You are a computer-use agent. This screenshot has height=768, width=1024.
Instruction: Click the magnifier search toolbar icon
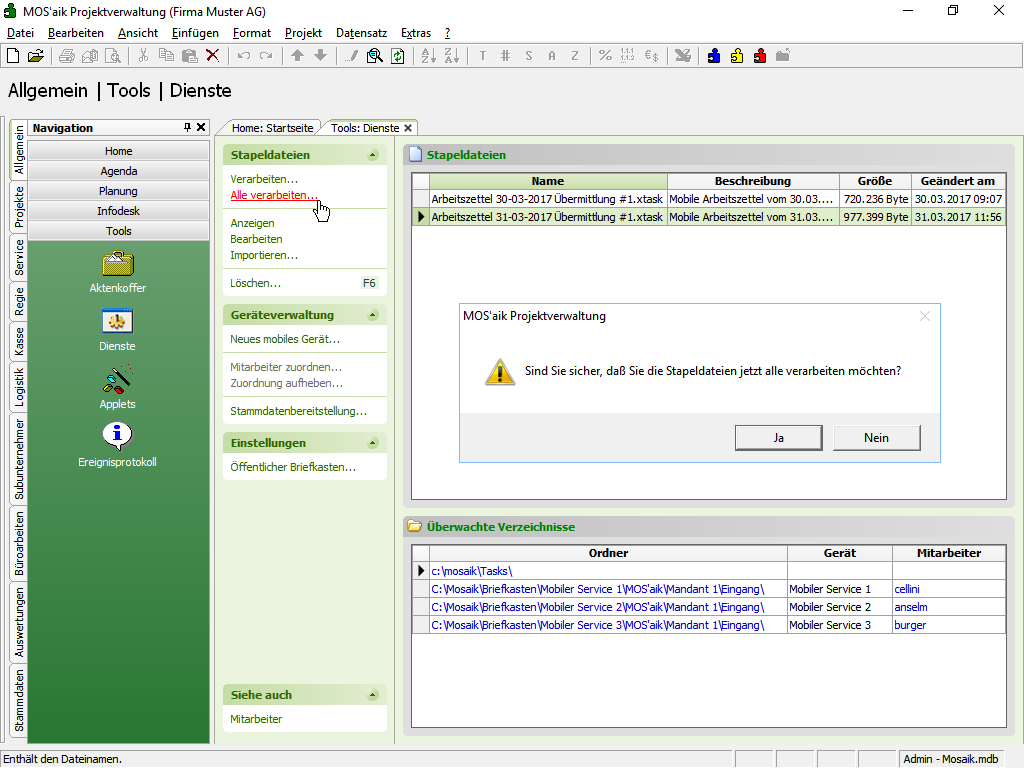tap(375, 56)
